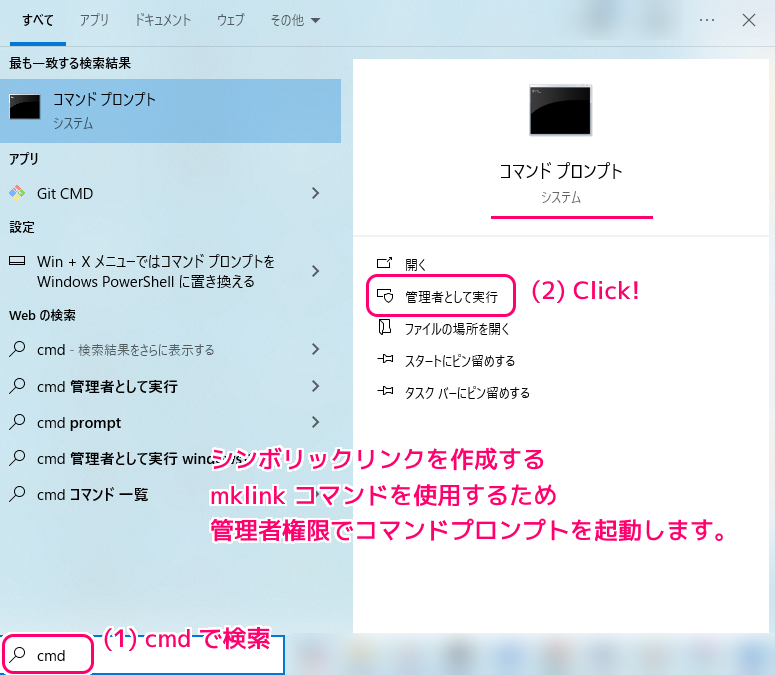Viewport: 775px width, 675px height.
Task: Expand Git CMD result chevron
Action: pos(315,193)
